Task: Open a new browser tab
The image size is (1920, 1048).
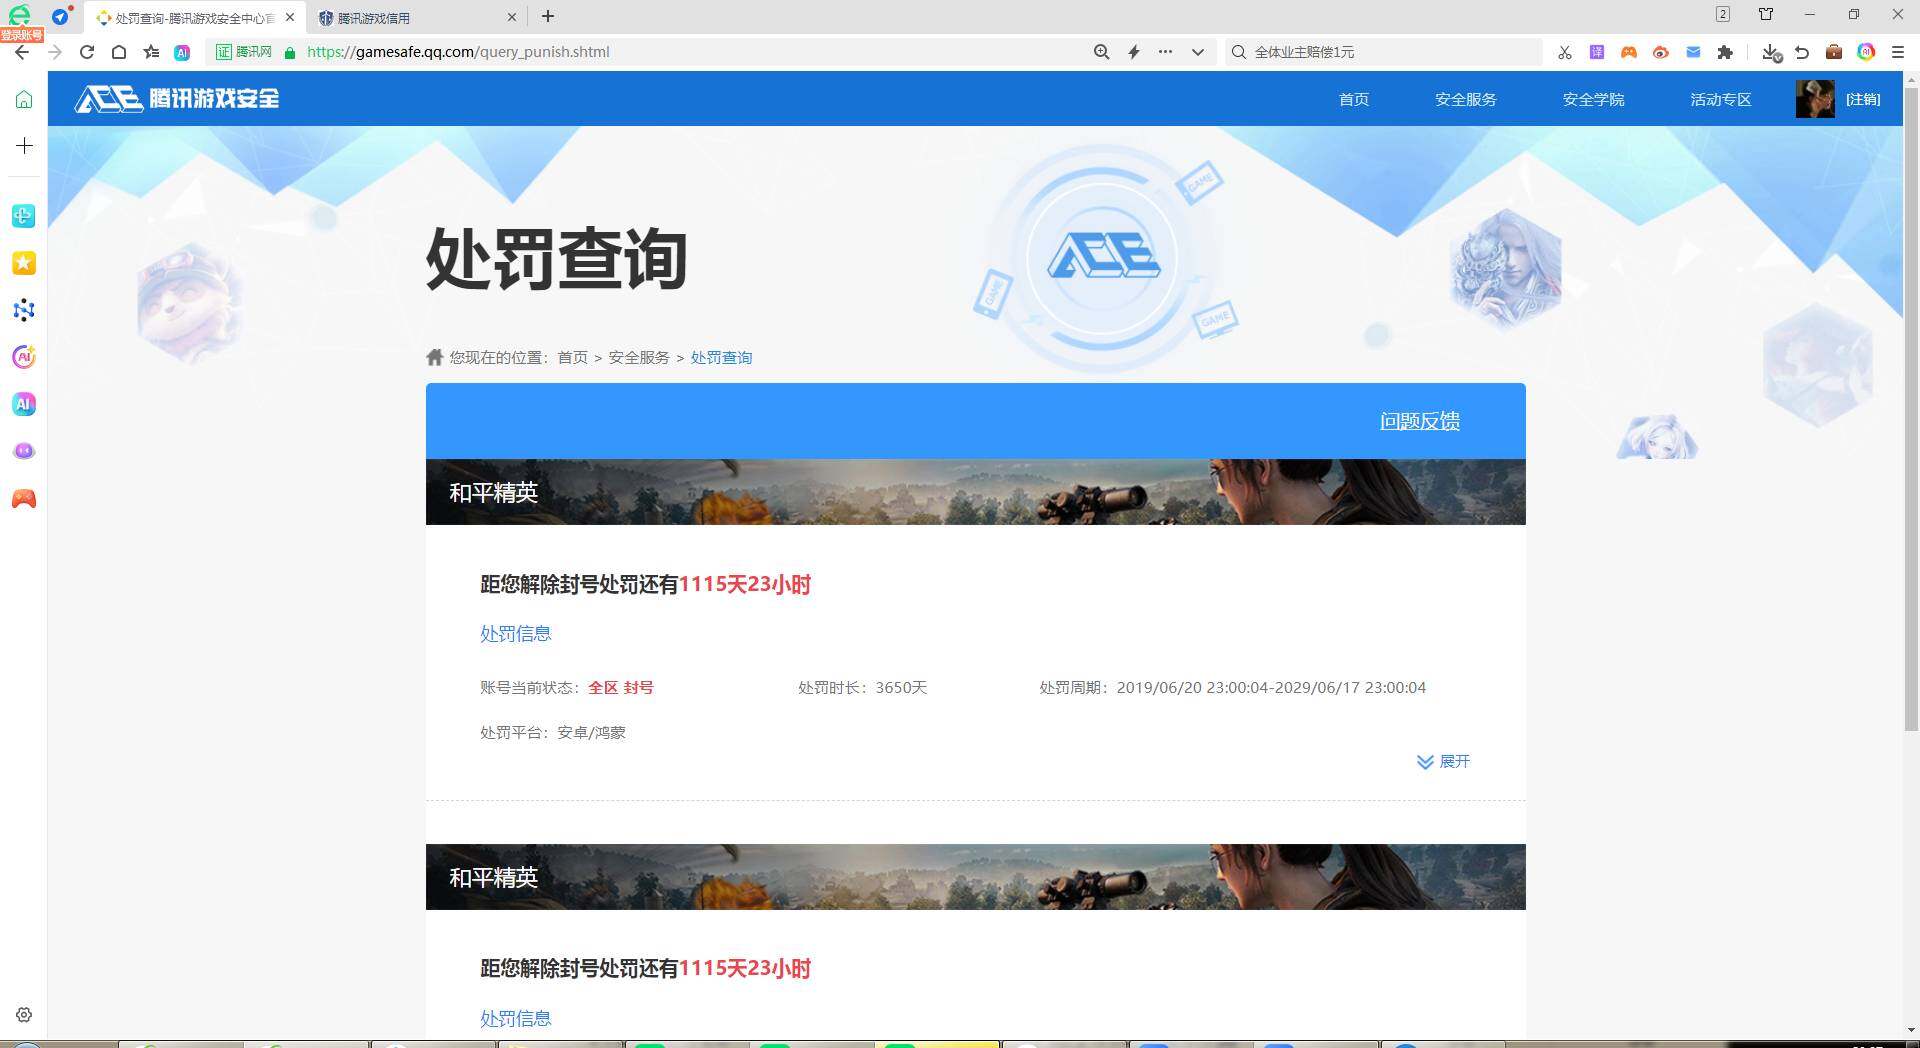Action: tap(547, 16)
